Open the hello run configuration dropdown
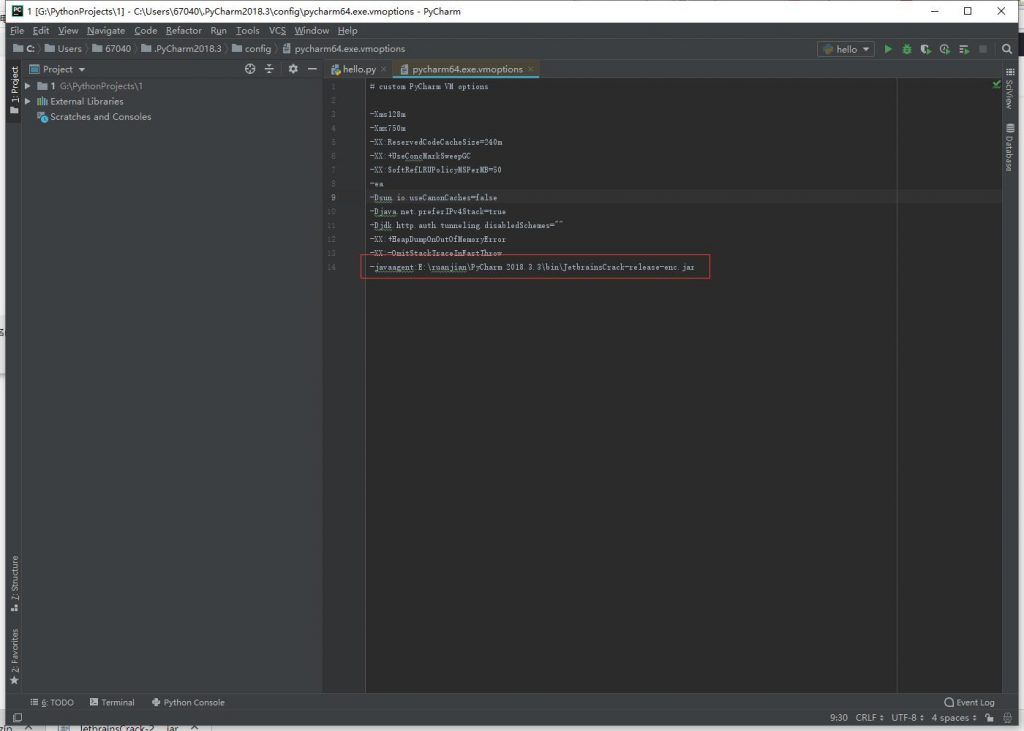1024x731 pixels. coord(846,49)
